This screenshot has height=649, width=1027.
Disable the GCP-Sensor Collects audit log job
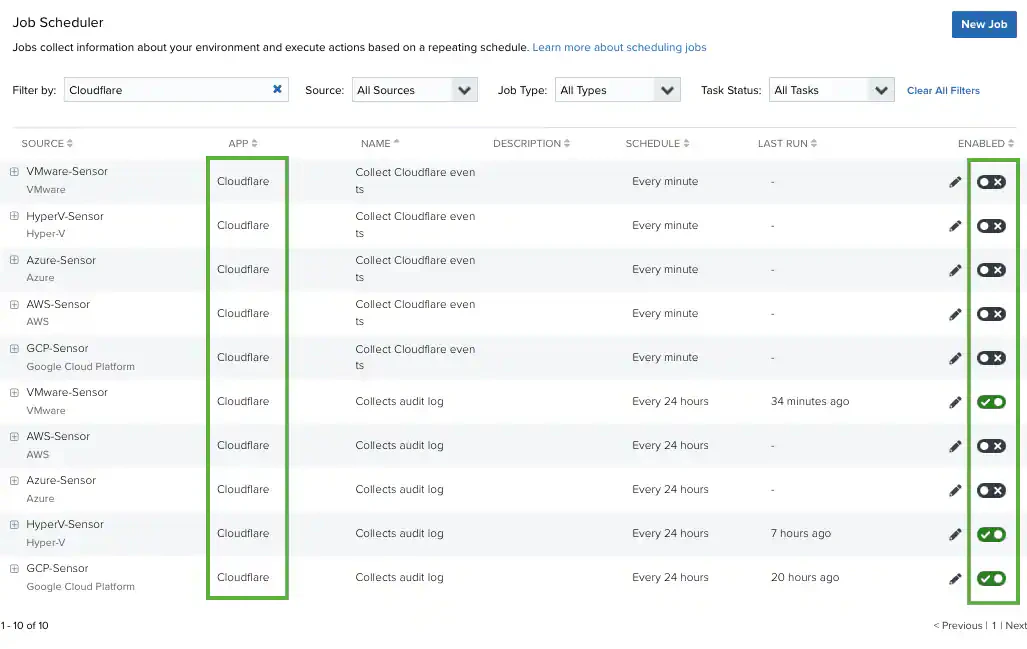991,578
